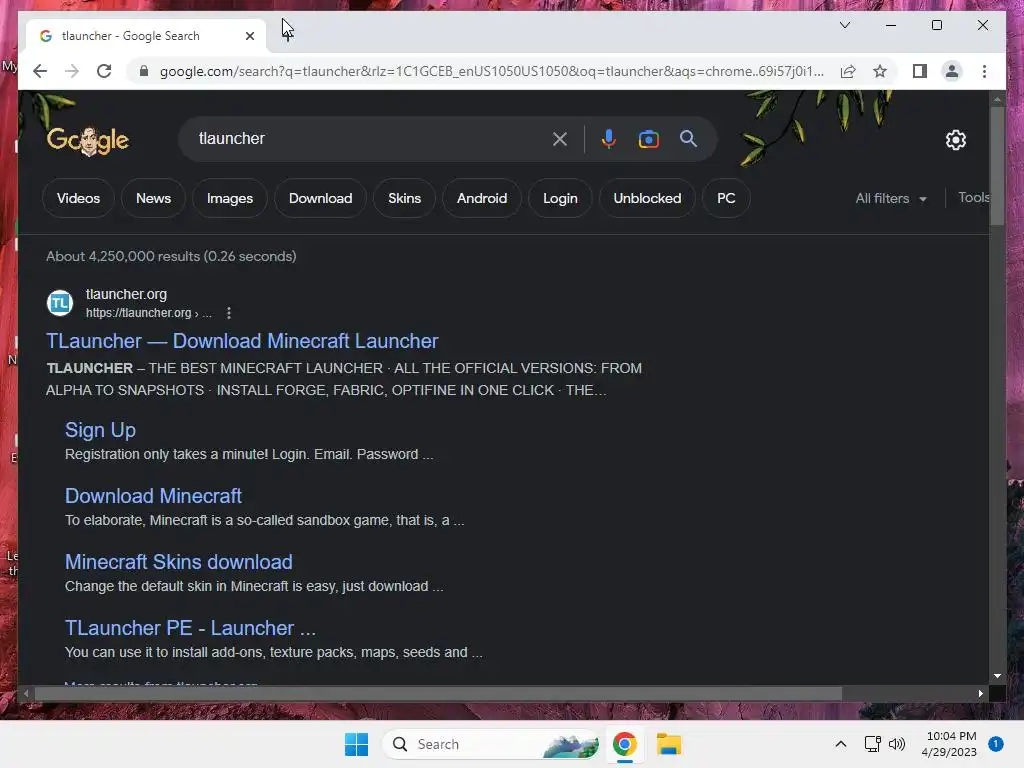Go to Google home via the Doodle logo
Image resolution: width=1024 pixels, height=768 pixels.
pos(88,140)
